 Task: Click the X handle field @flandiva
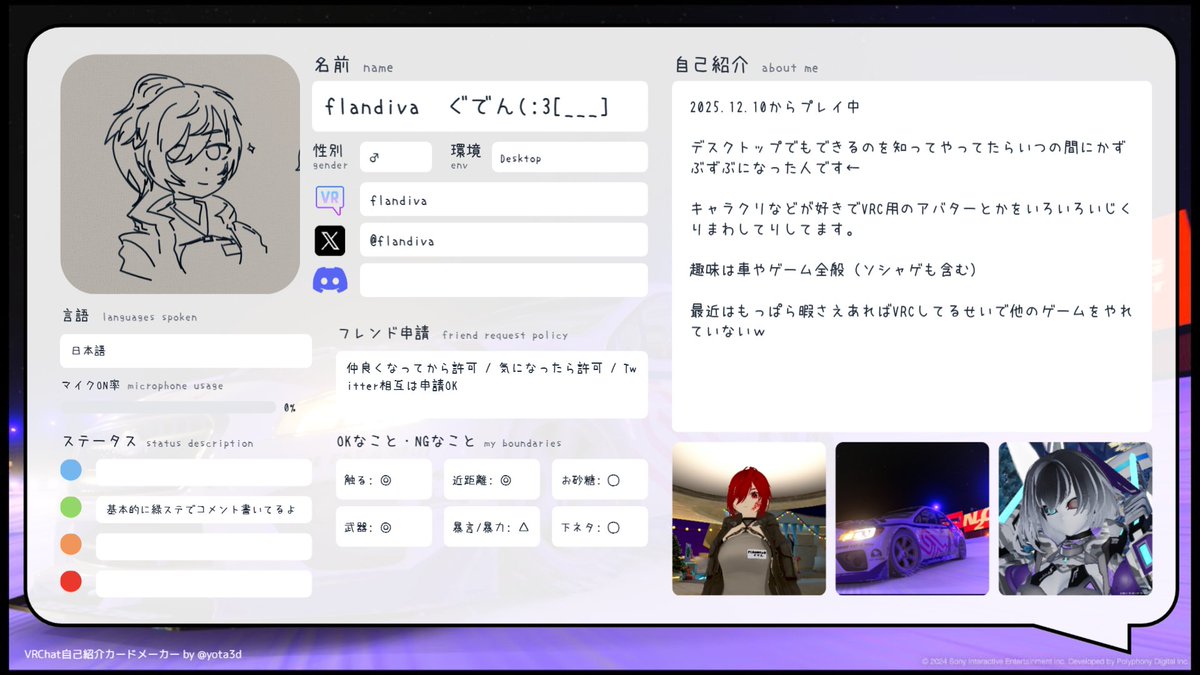point(504,240)
